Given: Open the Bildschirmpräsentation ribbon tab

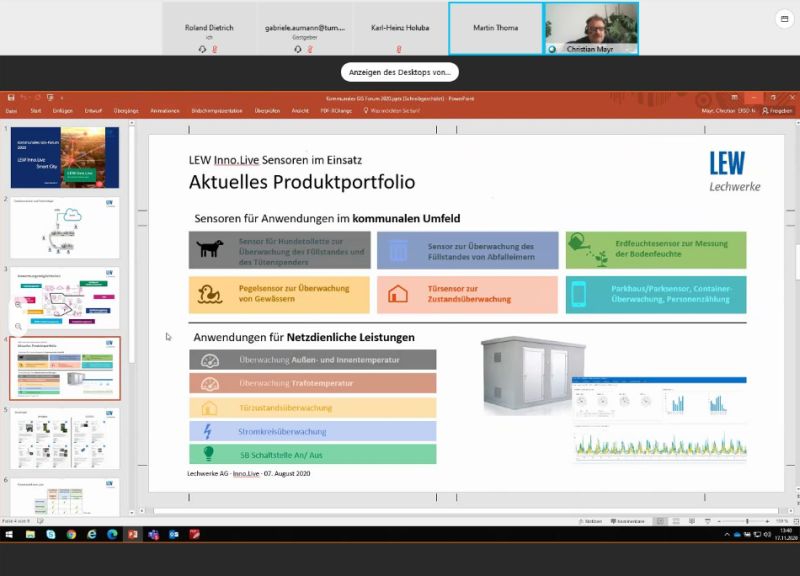Looking at the screenshot, I should coord(217,111).
